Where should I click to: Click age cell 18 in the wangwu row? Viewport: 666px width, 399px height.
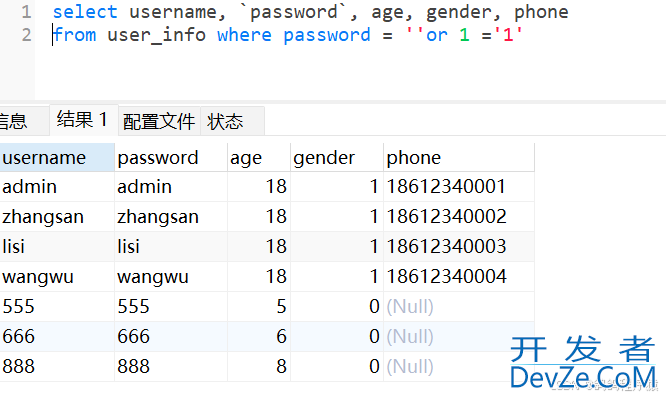[x=259, y=277]
